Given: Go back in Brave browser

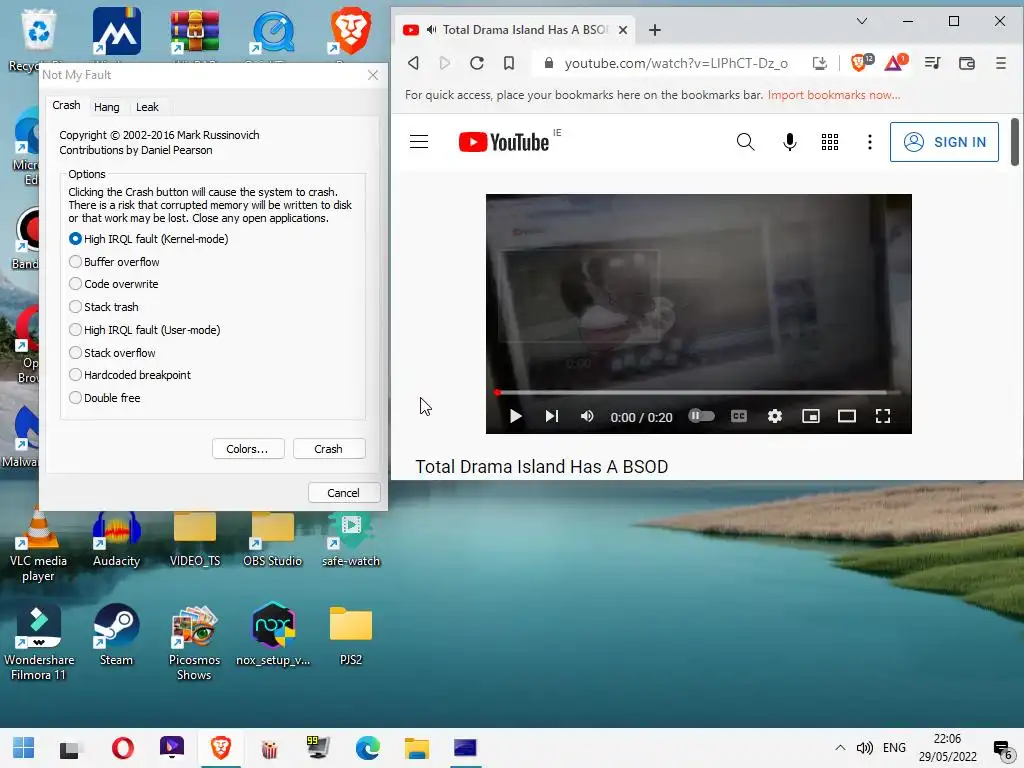Looking at the screenshot, I should (x=413, y=63).
